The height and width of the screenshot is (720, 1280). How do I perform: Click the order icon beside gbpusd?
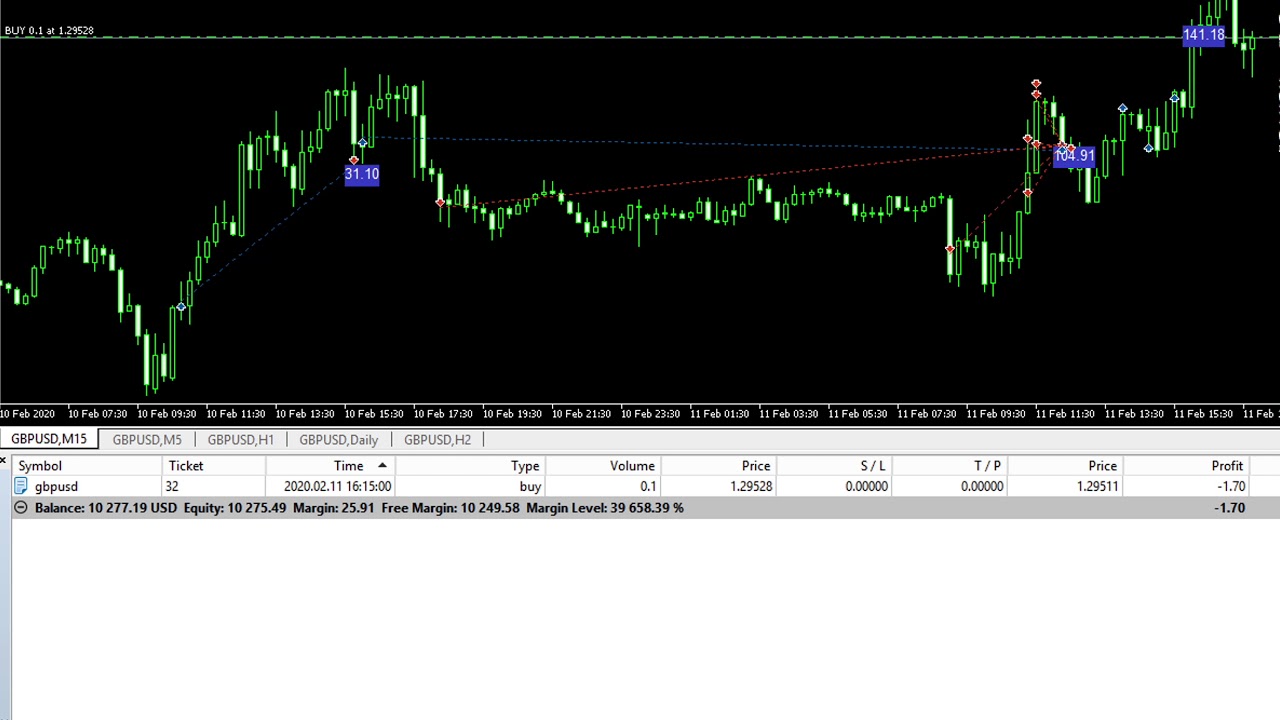pyautogui.click(x=21, y=487)
